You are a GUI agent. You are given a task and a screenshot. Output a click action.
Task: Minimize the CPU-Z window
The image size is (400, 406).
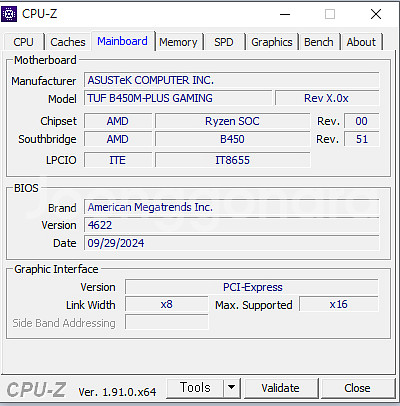click(x=285, y=14)
